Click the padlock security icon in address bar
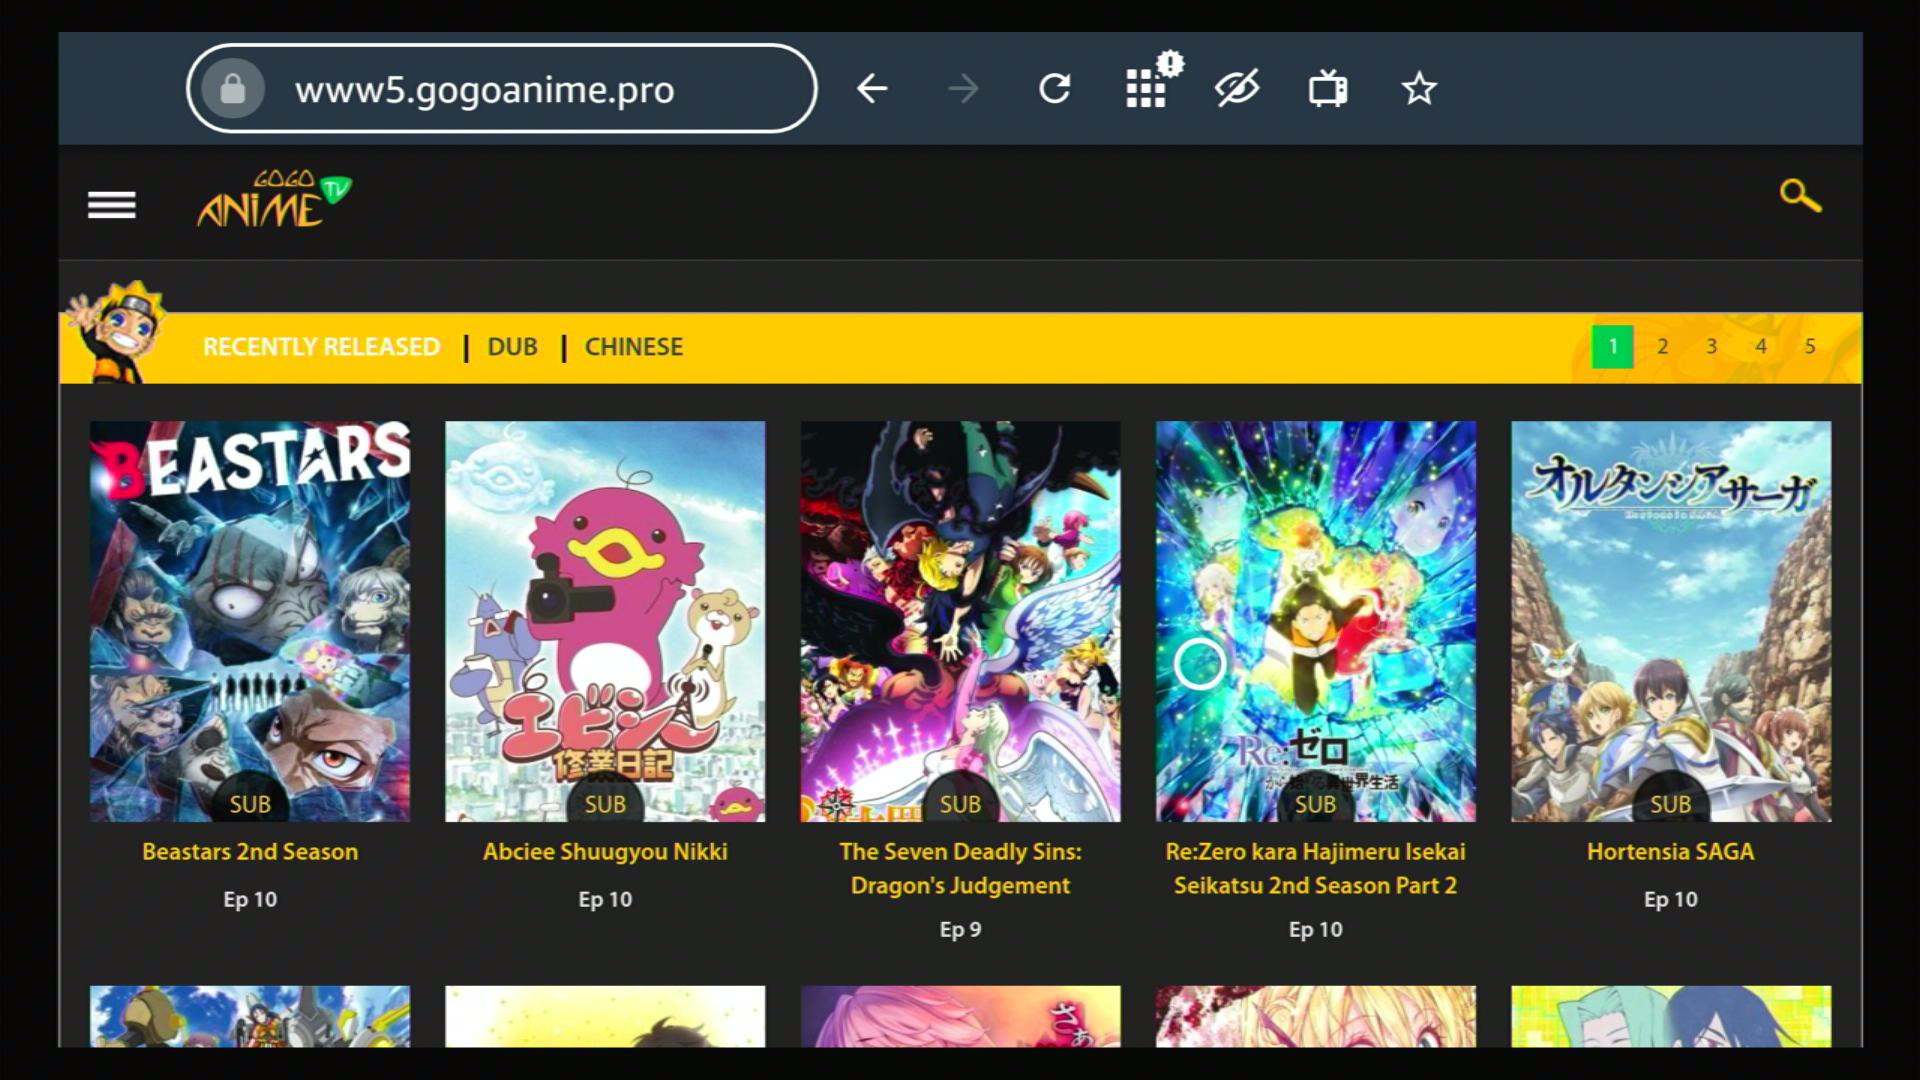 pyautogui.click(x=233, y=89)
